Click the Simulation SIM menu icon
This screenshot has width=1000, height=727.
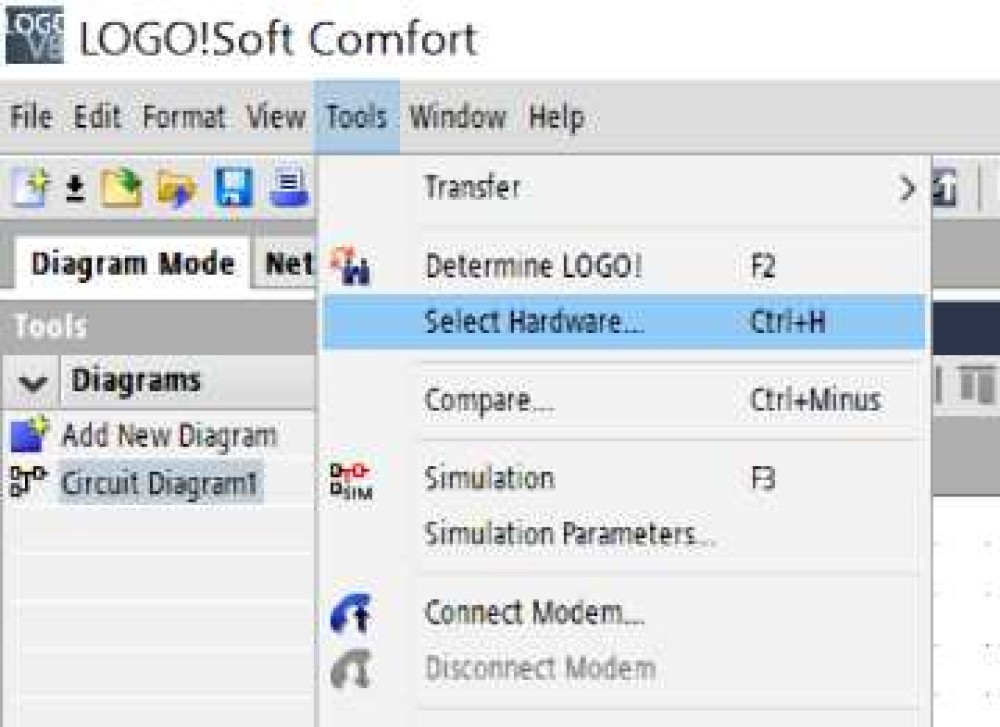[x=351, y=480]
